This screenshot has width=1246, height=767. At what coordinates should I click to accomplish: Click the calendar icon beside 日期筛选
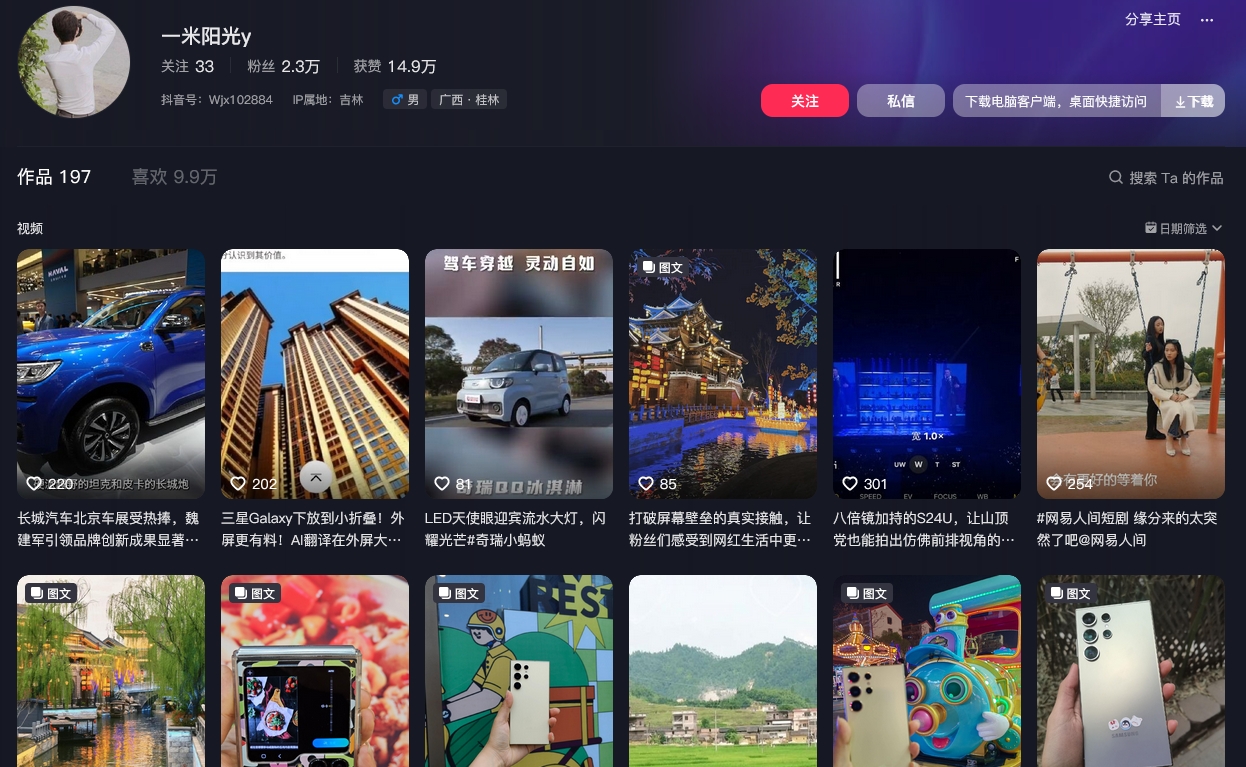[1151, 228]
